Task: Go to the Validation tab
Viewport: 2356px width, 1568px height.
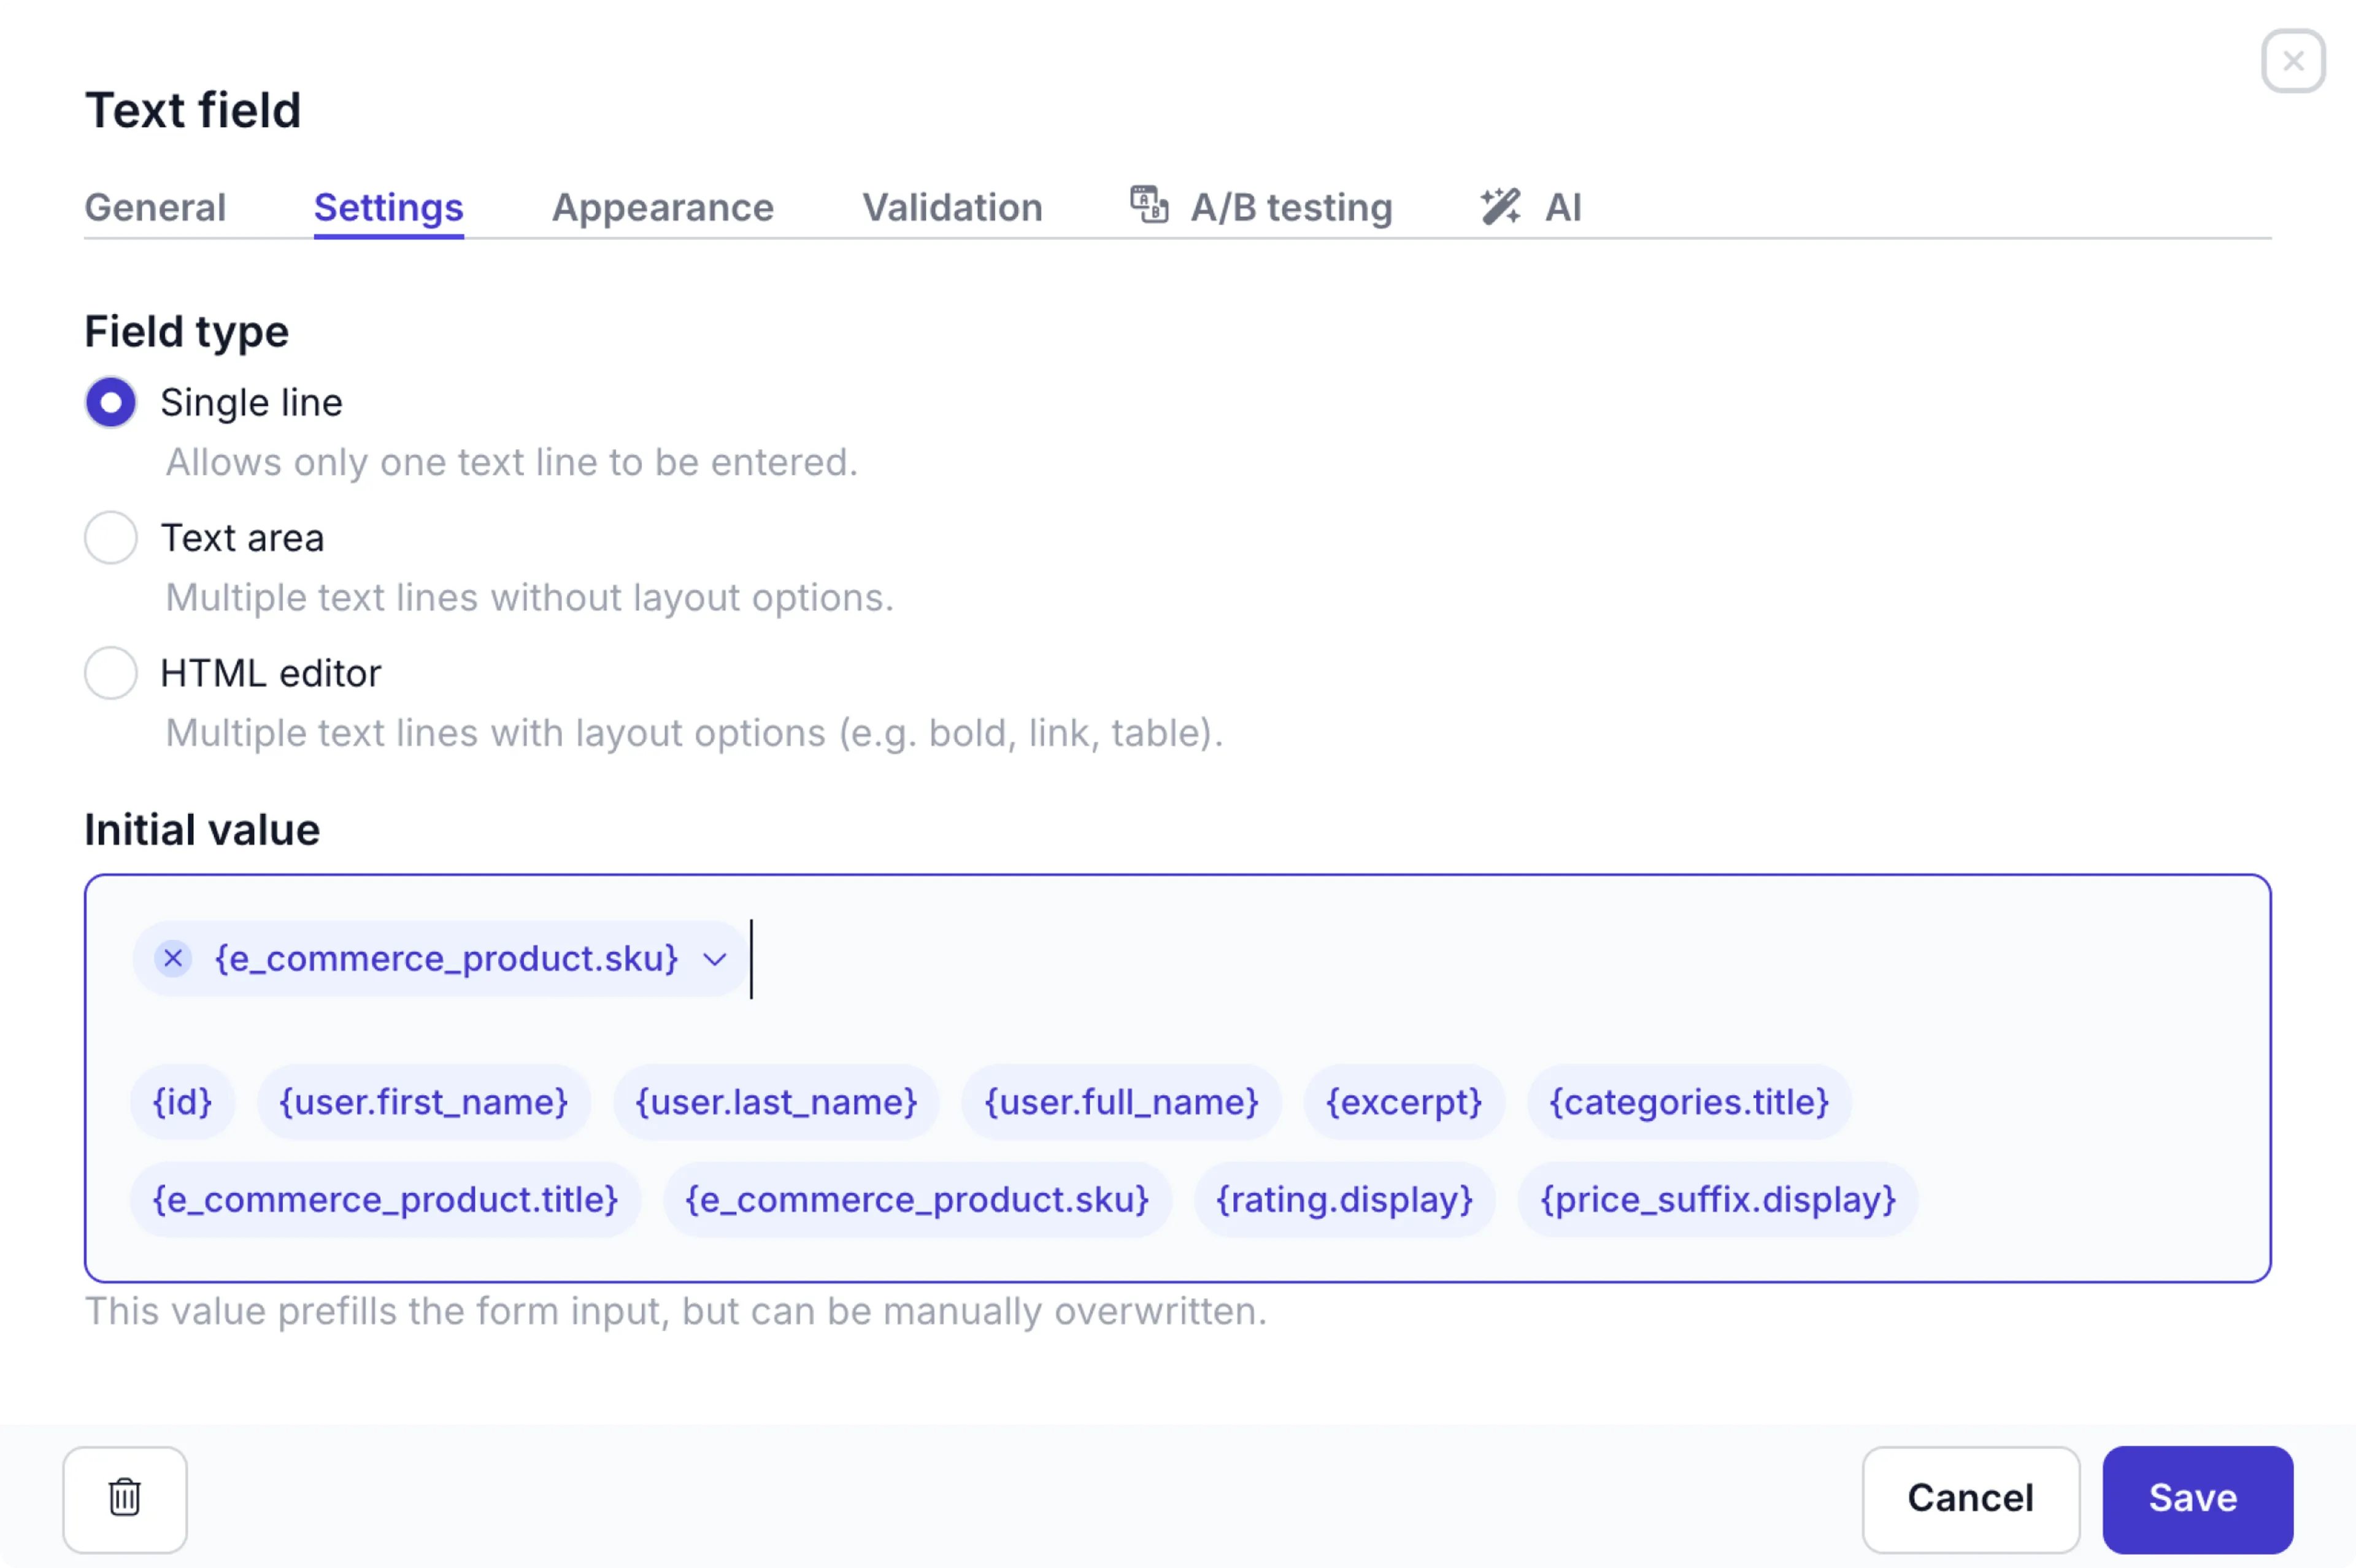Action: pyautogui.click(x=952, y=207)
